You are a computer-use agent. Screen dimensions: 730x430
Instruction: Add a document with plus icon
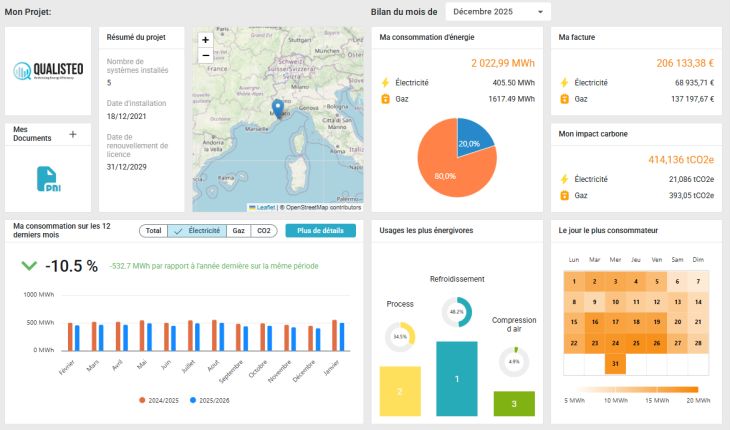pyautogui.click(x=72, y=134)
